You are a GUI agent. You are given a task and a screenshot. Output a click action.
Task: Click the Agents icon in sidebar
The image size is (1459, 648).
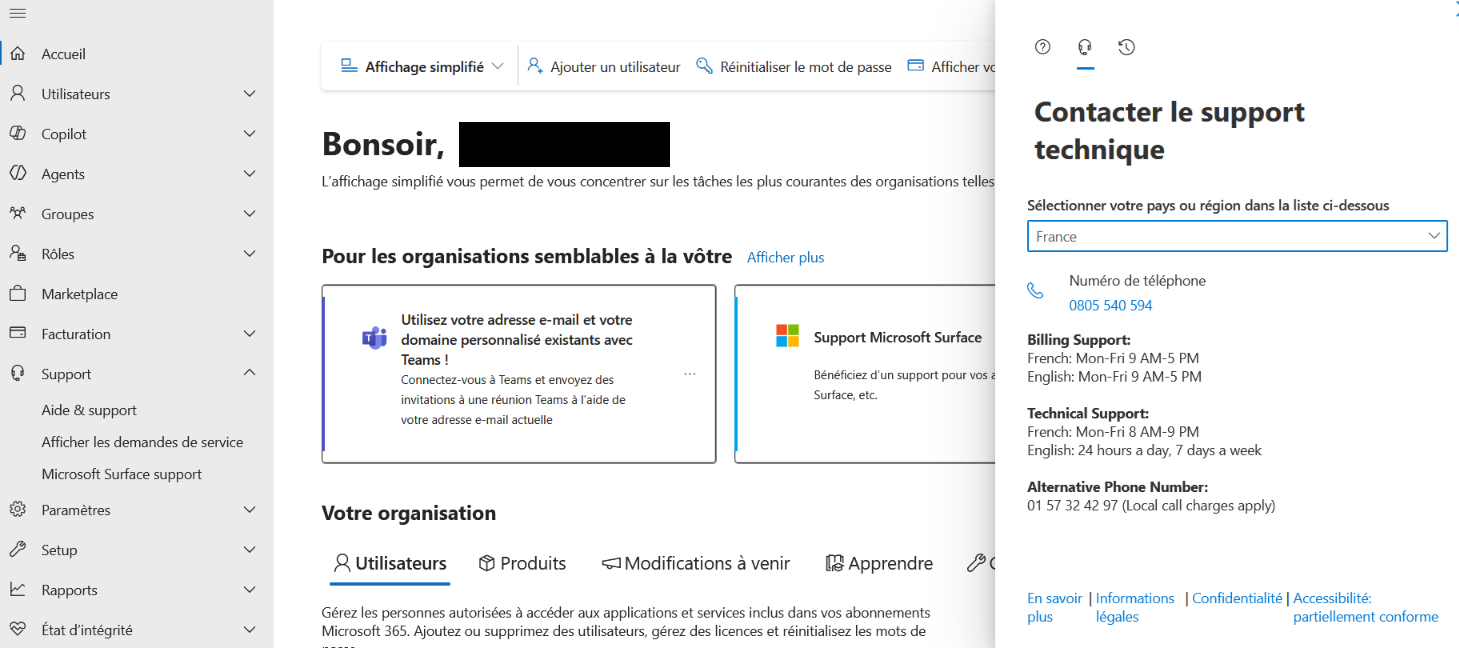[17, 174]
